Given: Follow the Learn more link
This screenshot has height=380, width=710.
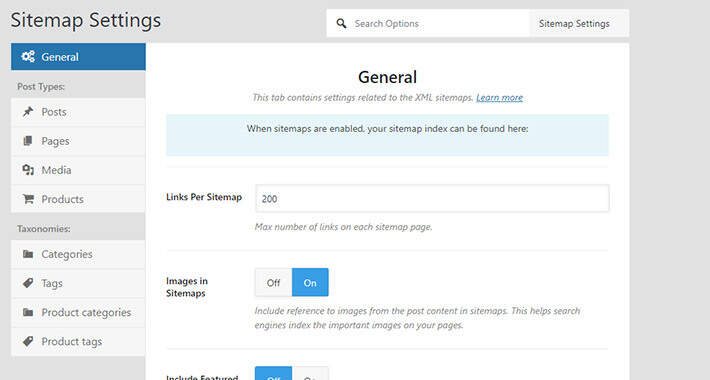Looking at the screenshot, I should pyautogui.click(x=499, y=97).
